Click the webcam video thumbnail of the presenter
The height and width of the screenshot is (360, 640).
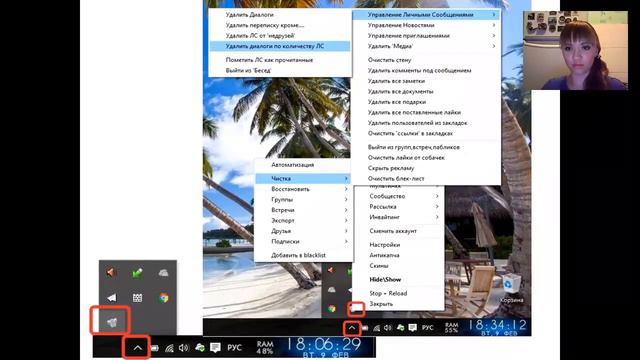[x=576, y=51]
